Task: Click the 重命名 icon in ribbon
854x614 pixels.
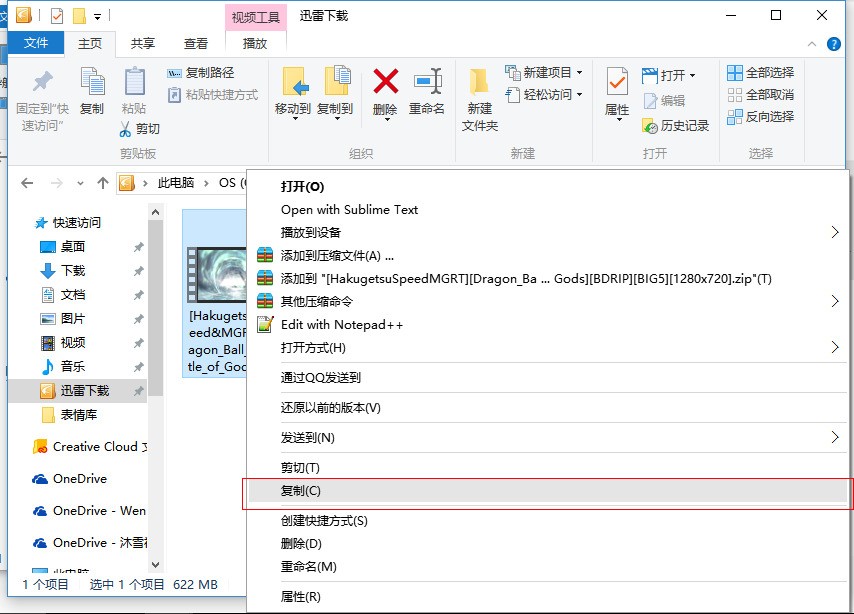Action: (428, 81)
